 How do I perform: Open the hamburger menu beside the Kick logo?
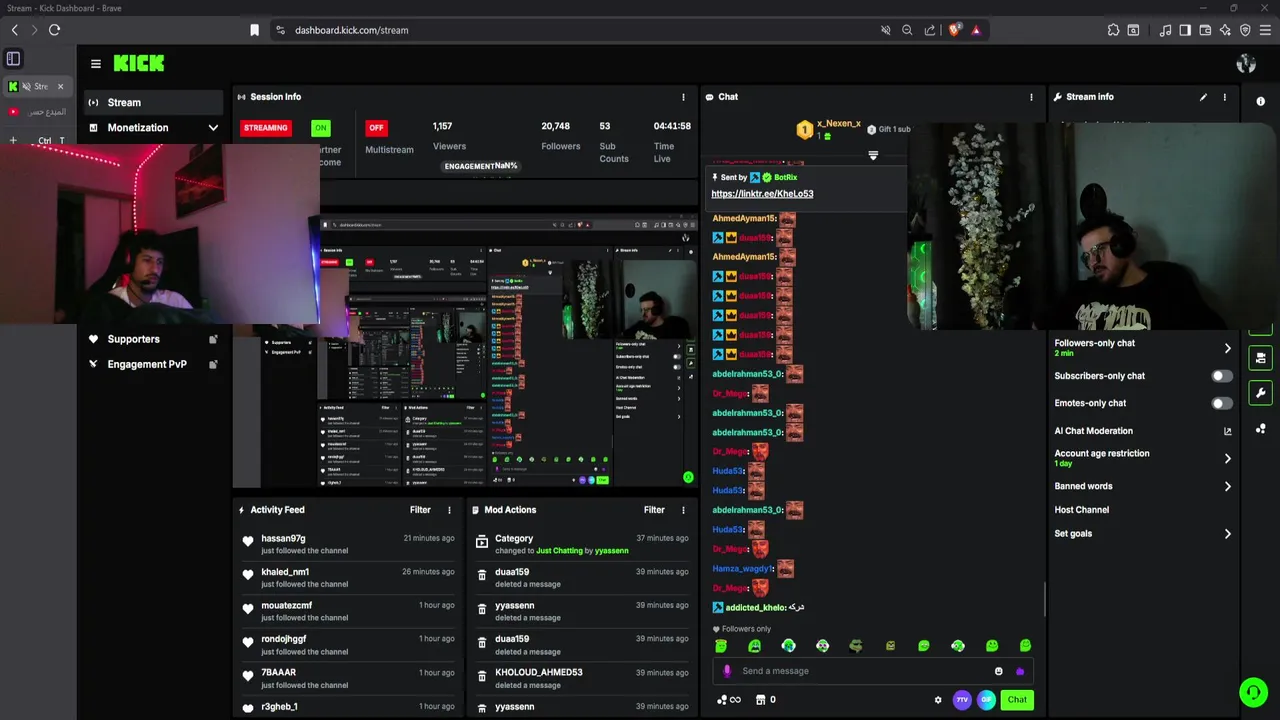(x=96, y=63)
